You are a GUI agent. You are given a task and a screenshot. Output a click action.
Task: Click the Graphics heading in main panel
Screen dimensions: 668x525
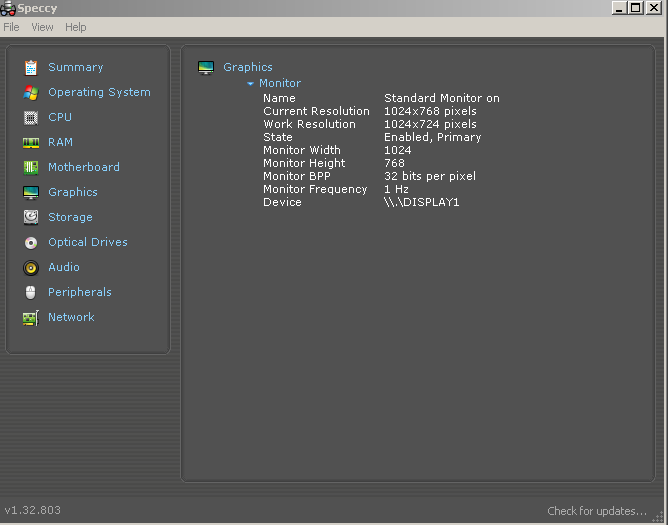click(x=248, y=67)
